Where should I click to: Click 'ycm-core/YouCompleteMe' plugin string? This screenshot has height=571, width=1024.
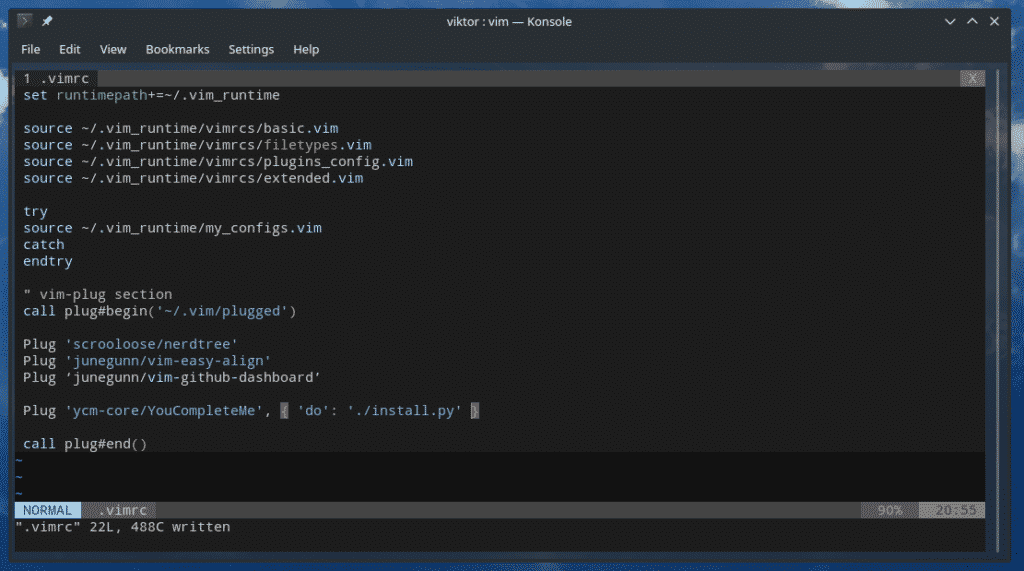(x=164, y=411)
